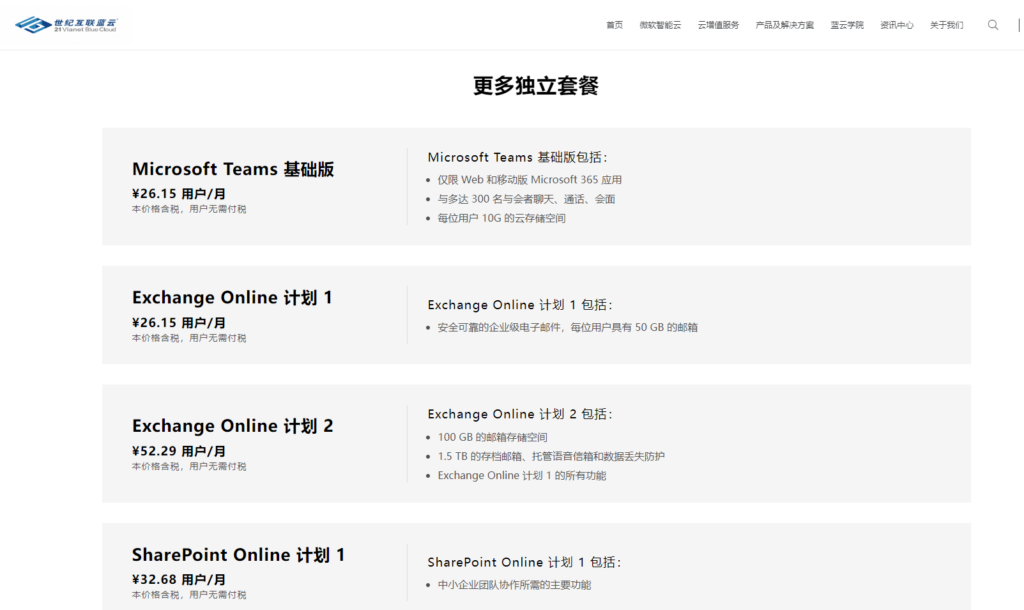
Task: Click the ¥52.29 用户/月 price
Action: click(179, 451)
